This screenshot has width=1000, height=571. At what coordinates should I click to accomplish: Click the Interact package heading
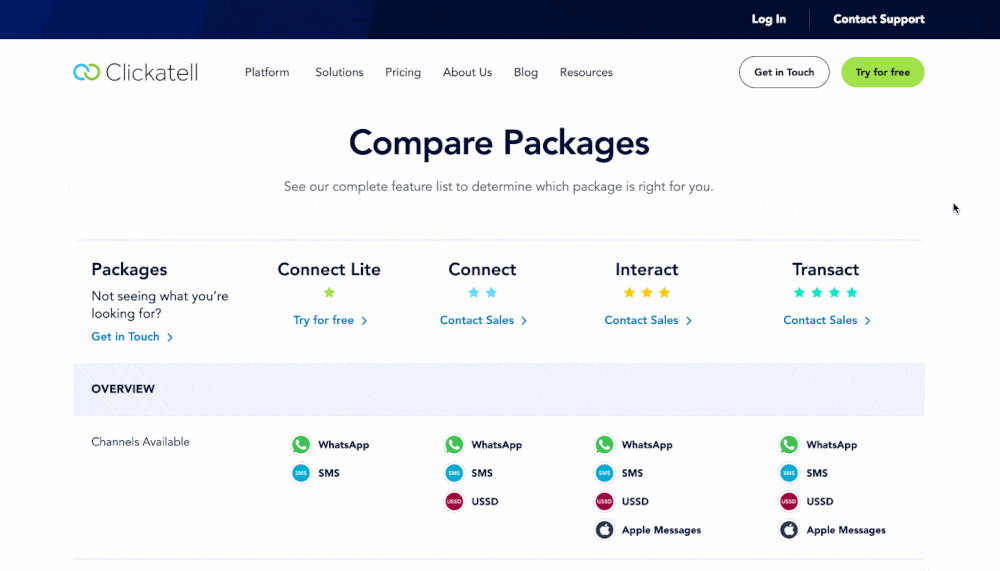[x=647, y=269]
